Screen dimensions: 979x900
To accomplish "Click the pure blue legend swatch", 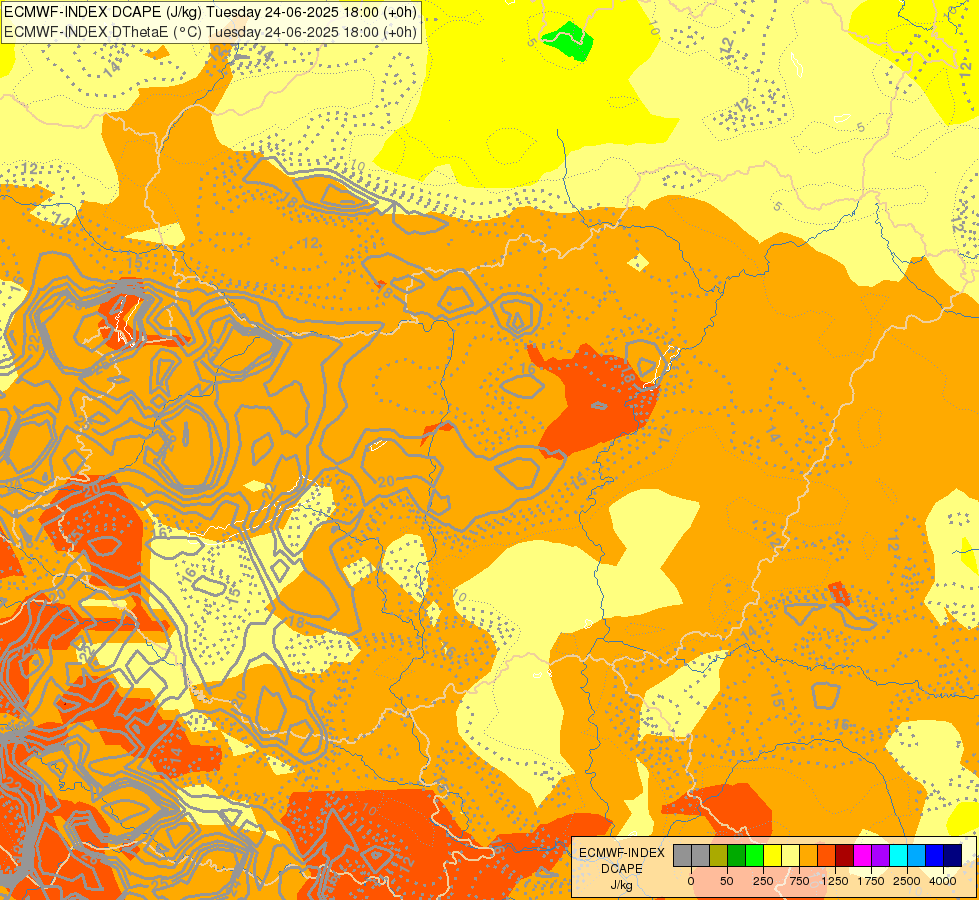I will [935, 856].
